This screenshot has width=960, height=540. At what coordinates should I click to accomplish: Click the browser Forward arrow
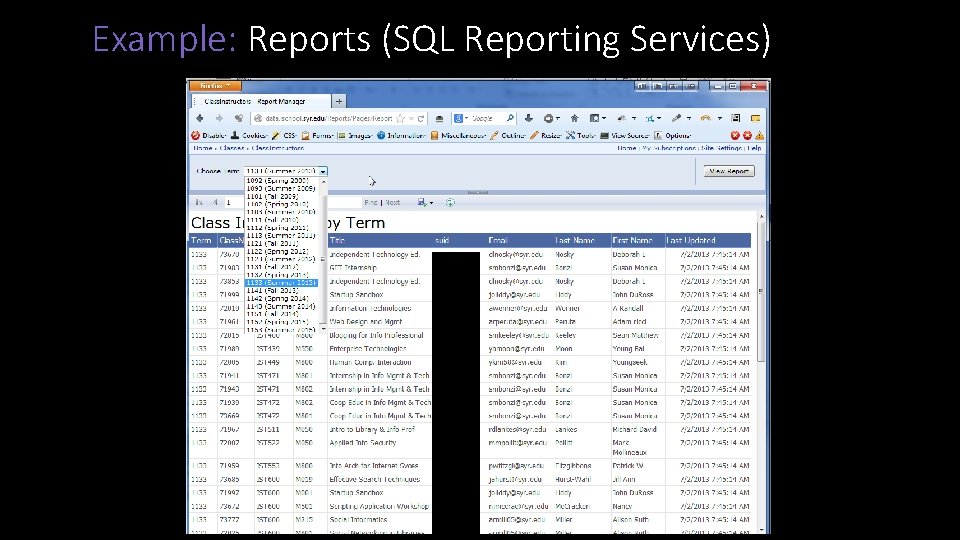tap(219, 118)
